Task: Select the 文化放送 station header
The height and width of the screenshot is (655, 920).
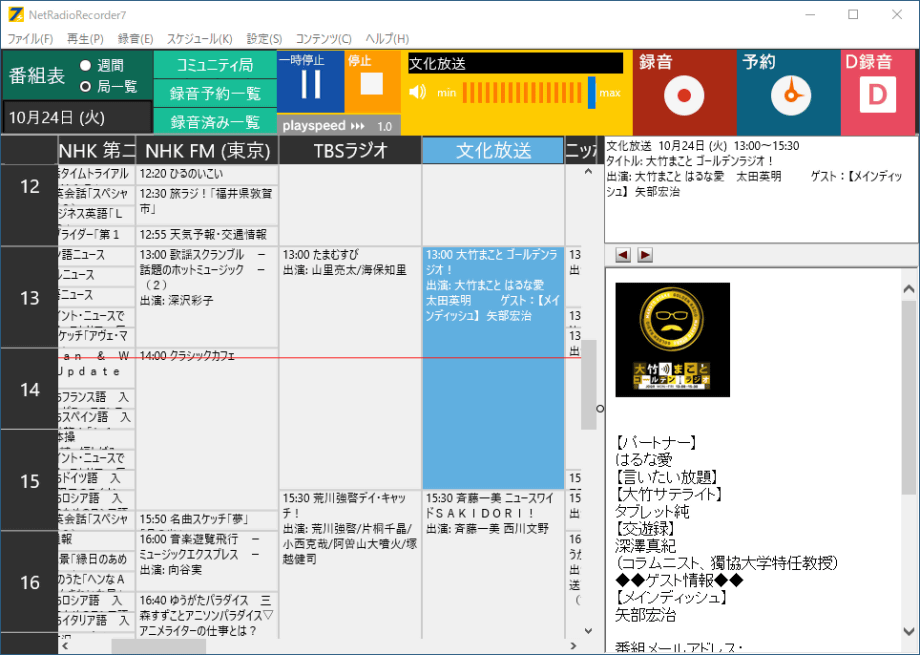Action: 493,151
